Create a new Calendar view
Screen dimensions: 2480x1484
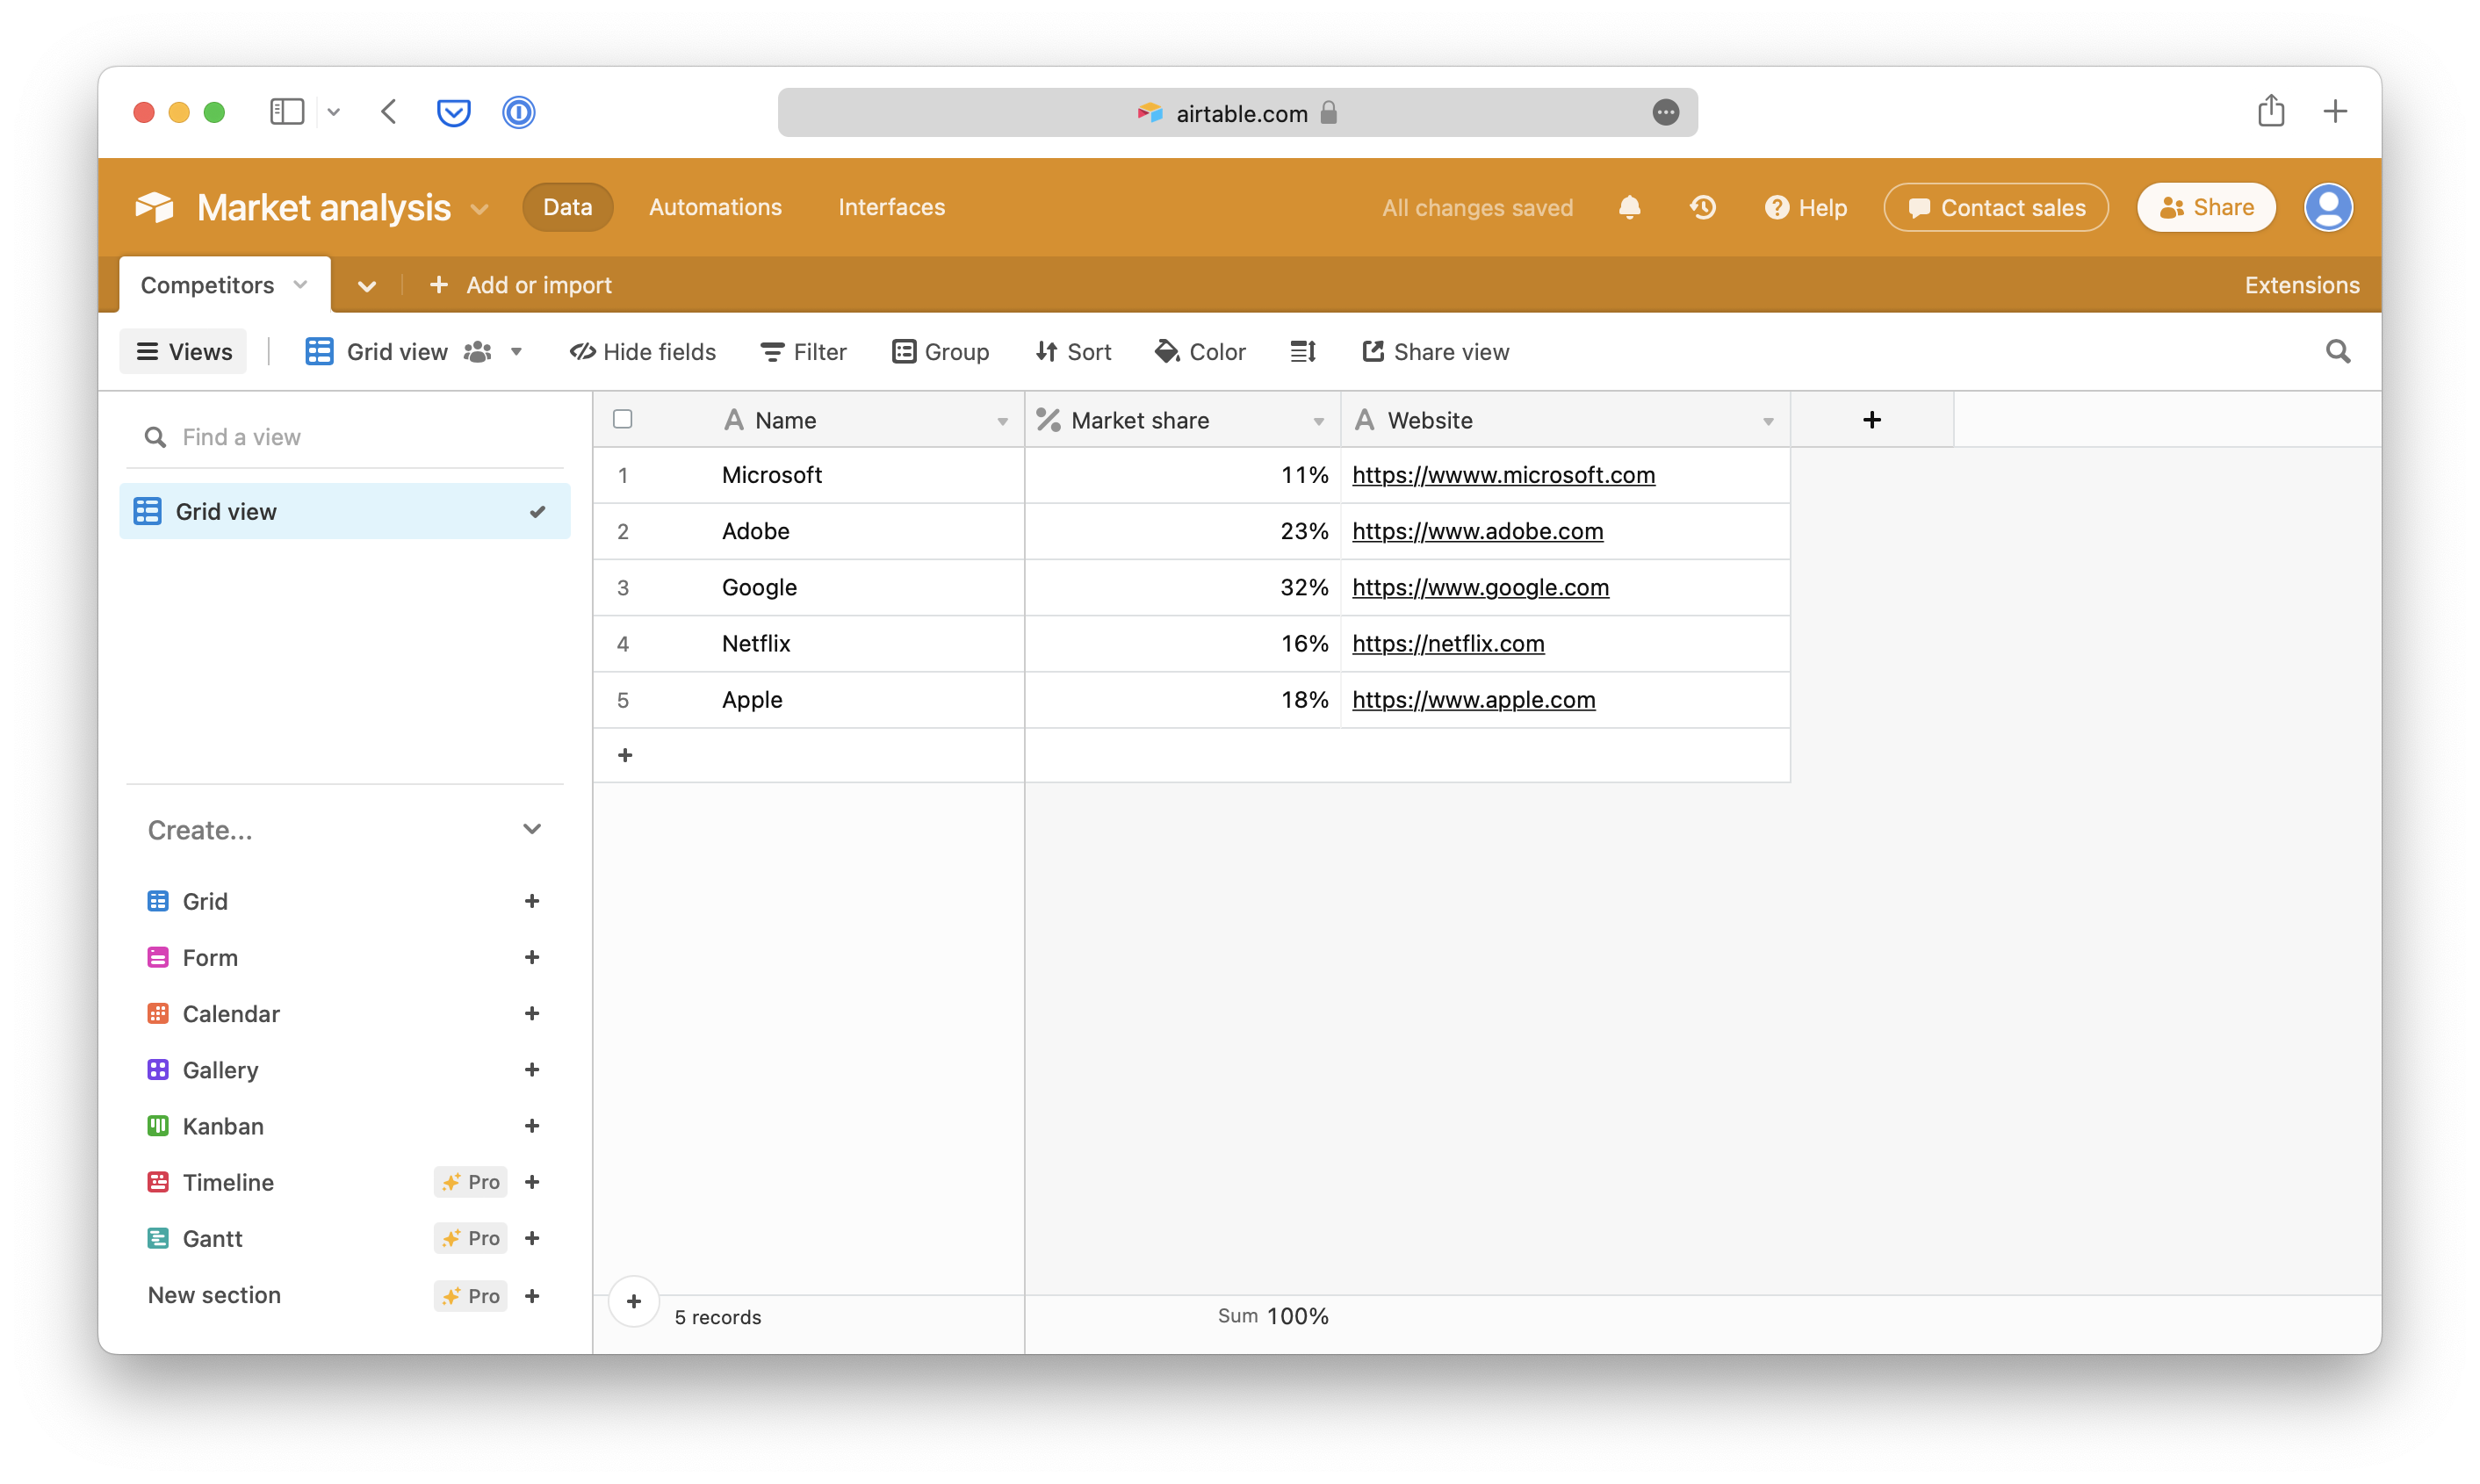(x=532, y=1013)
